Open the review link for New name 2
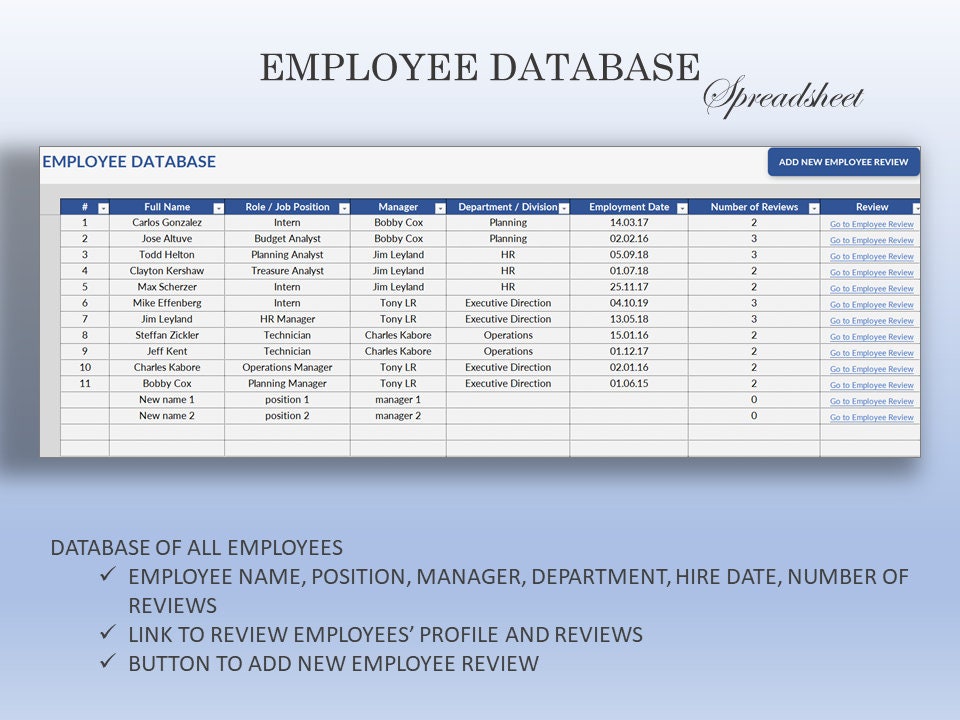 871,417
